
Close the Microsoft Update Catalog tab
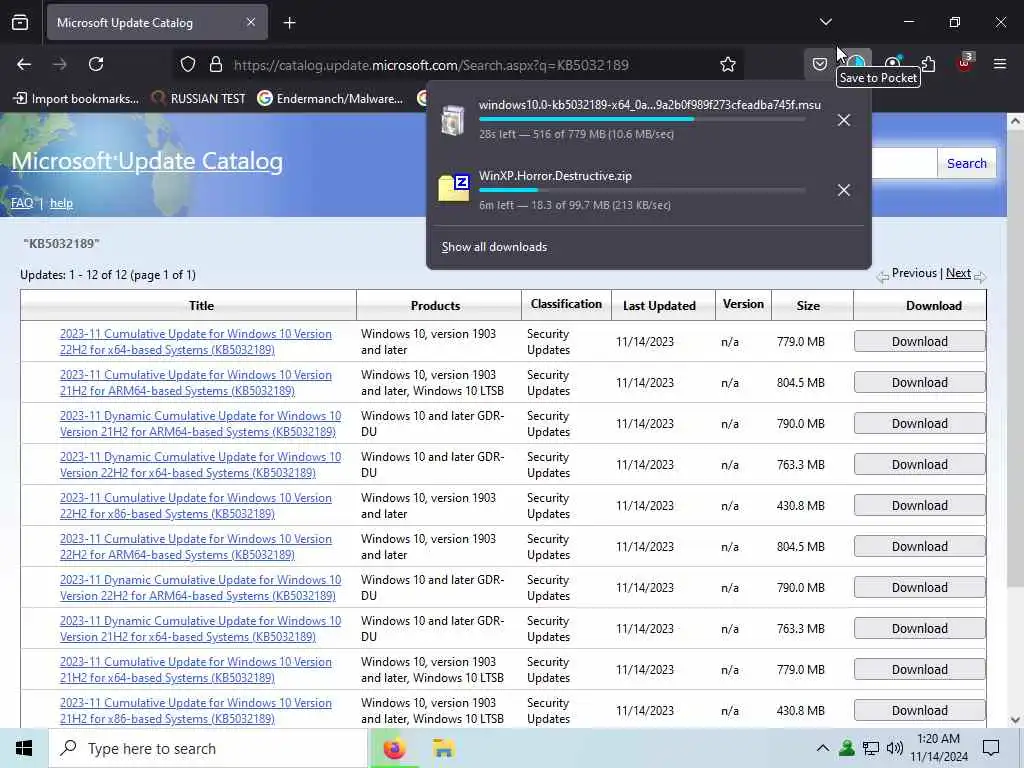pyautogui.click(x=251, y=23)
